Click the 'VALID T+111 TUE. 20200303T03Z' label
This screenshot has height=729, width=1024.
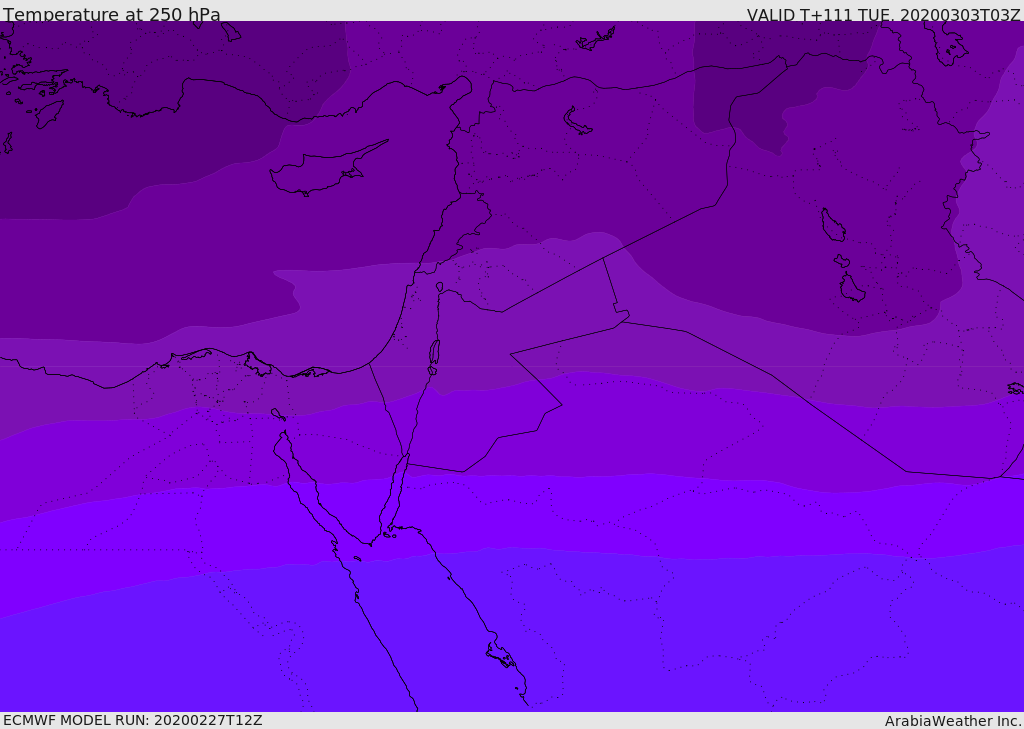(884, 14)
